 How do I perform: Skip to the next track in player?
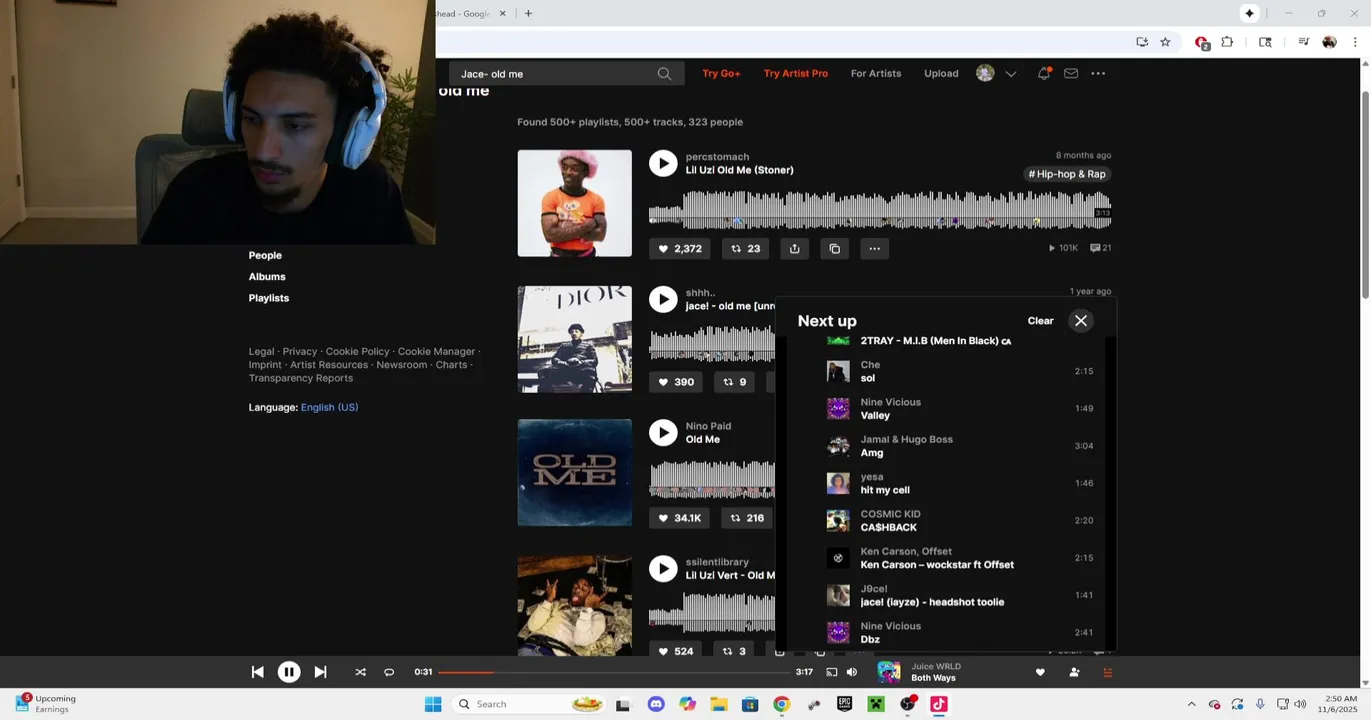pos(320,672)
